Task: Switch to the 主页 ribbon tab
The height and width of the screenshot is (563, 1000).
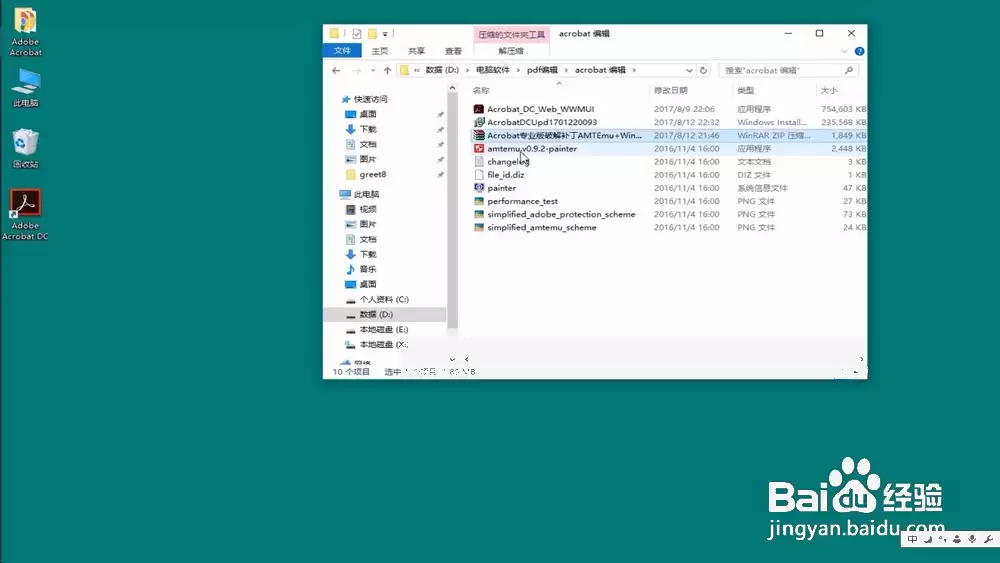Action: tap(379, 51)
